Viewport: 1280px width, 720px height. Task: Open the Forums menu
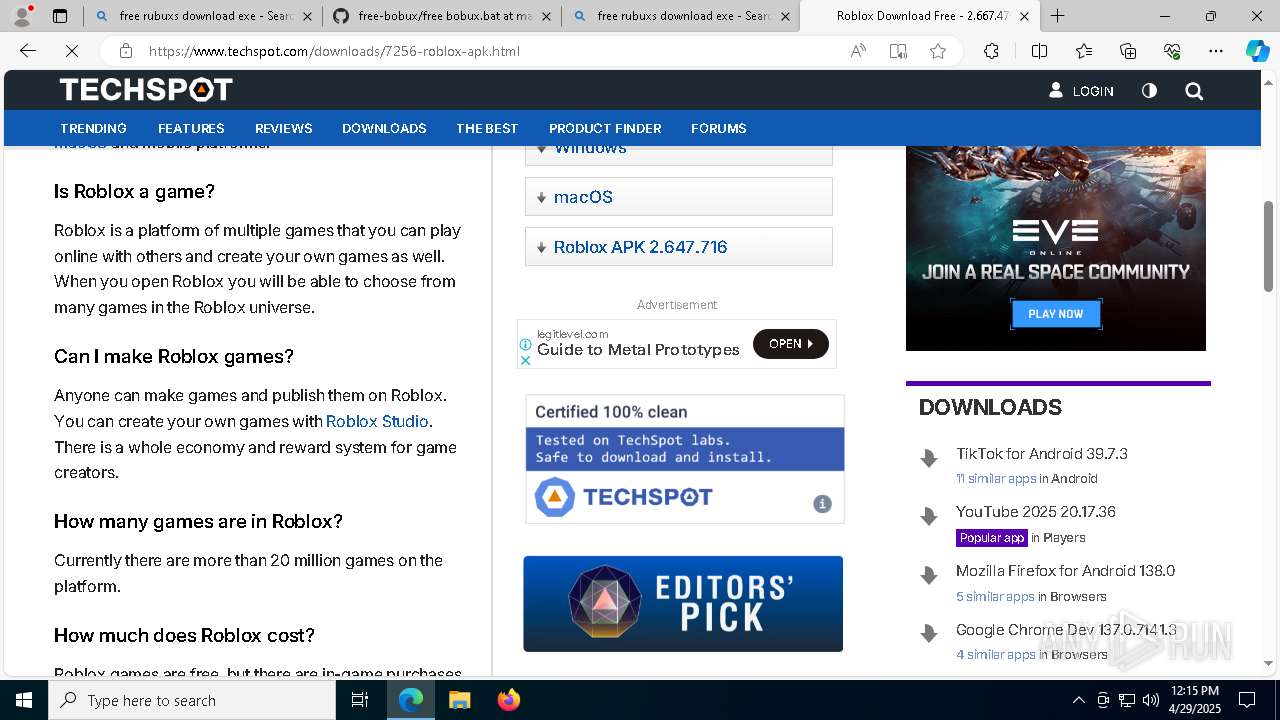[x=719, y=128]
